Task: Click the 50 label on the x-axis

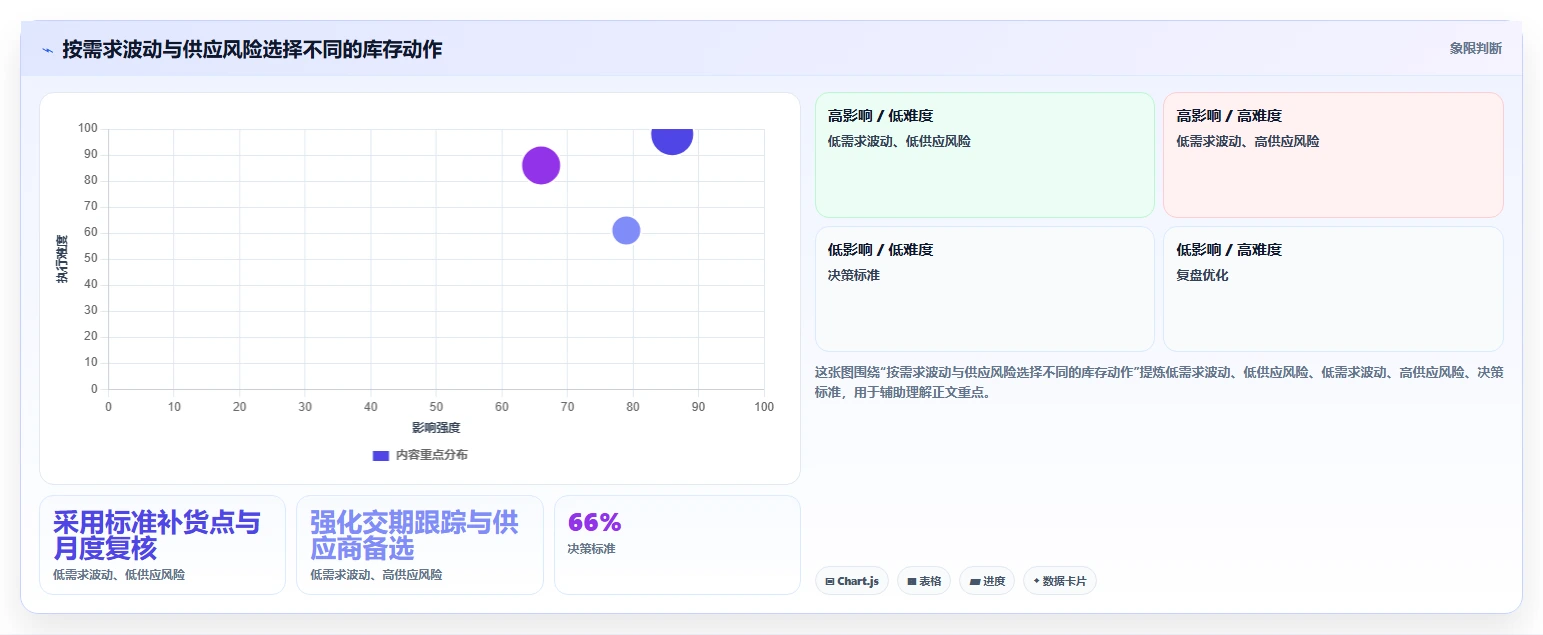Action: (436, 407)
